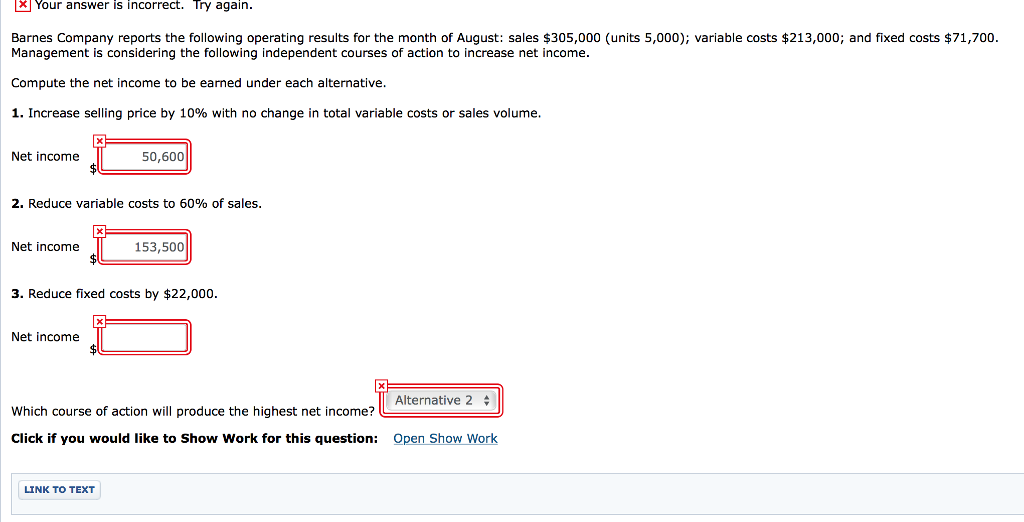Click the text 'Reduce fixed costs by $22,000.'

click(x=123, y=293)
